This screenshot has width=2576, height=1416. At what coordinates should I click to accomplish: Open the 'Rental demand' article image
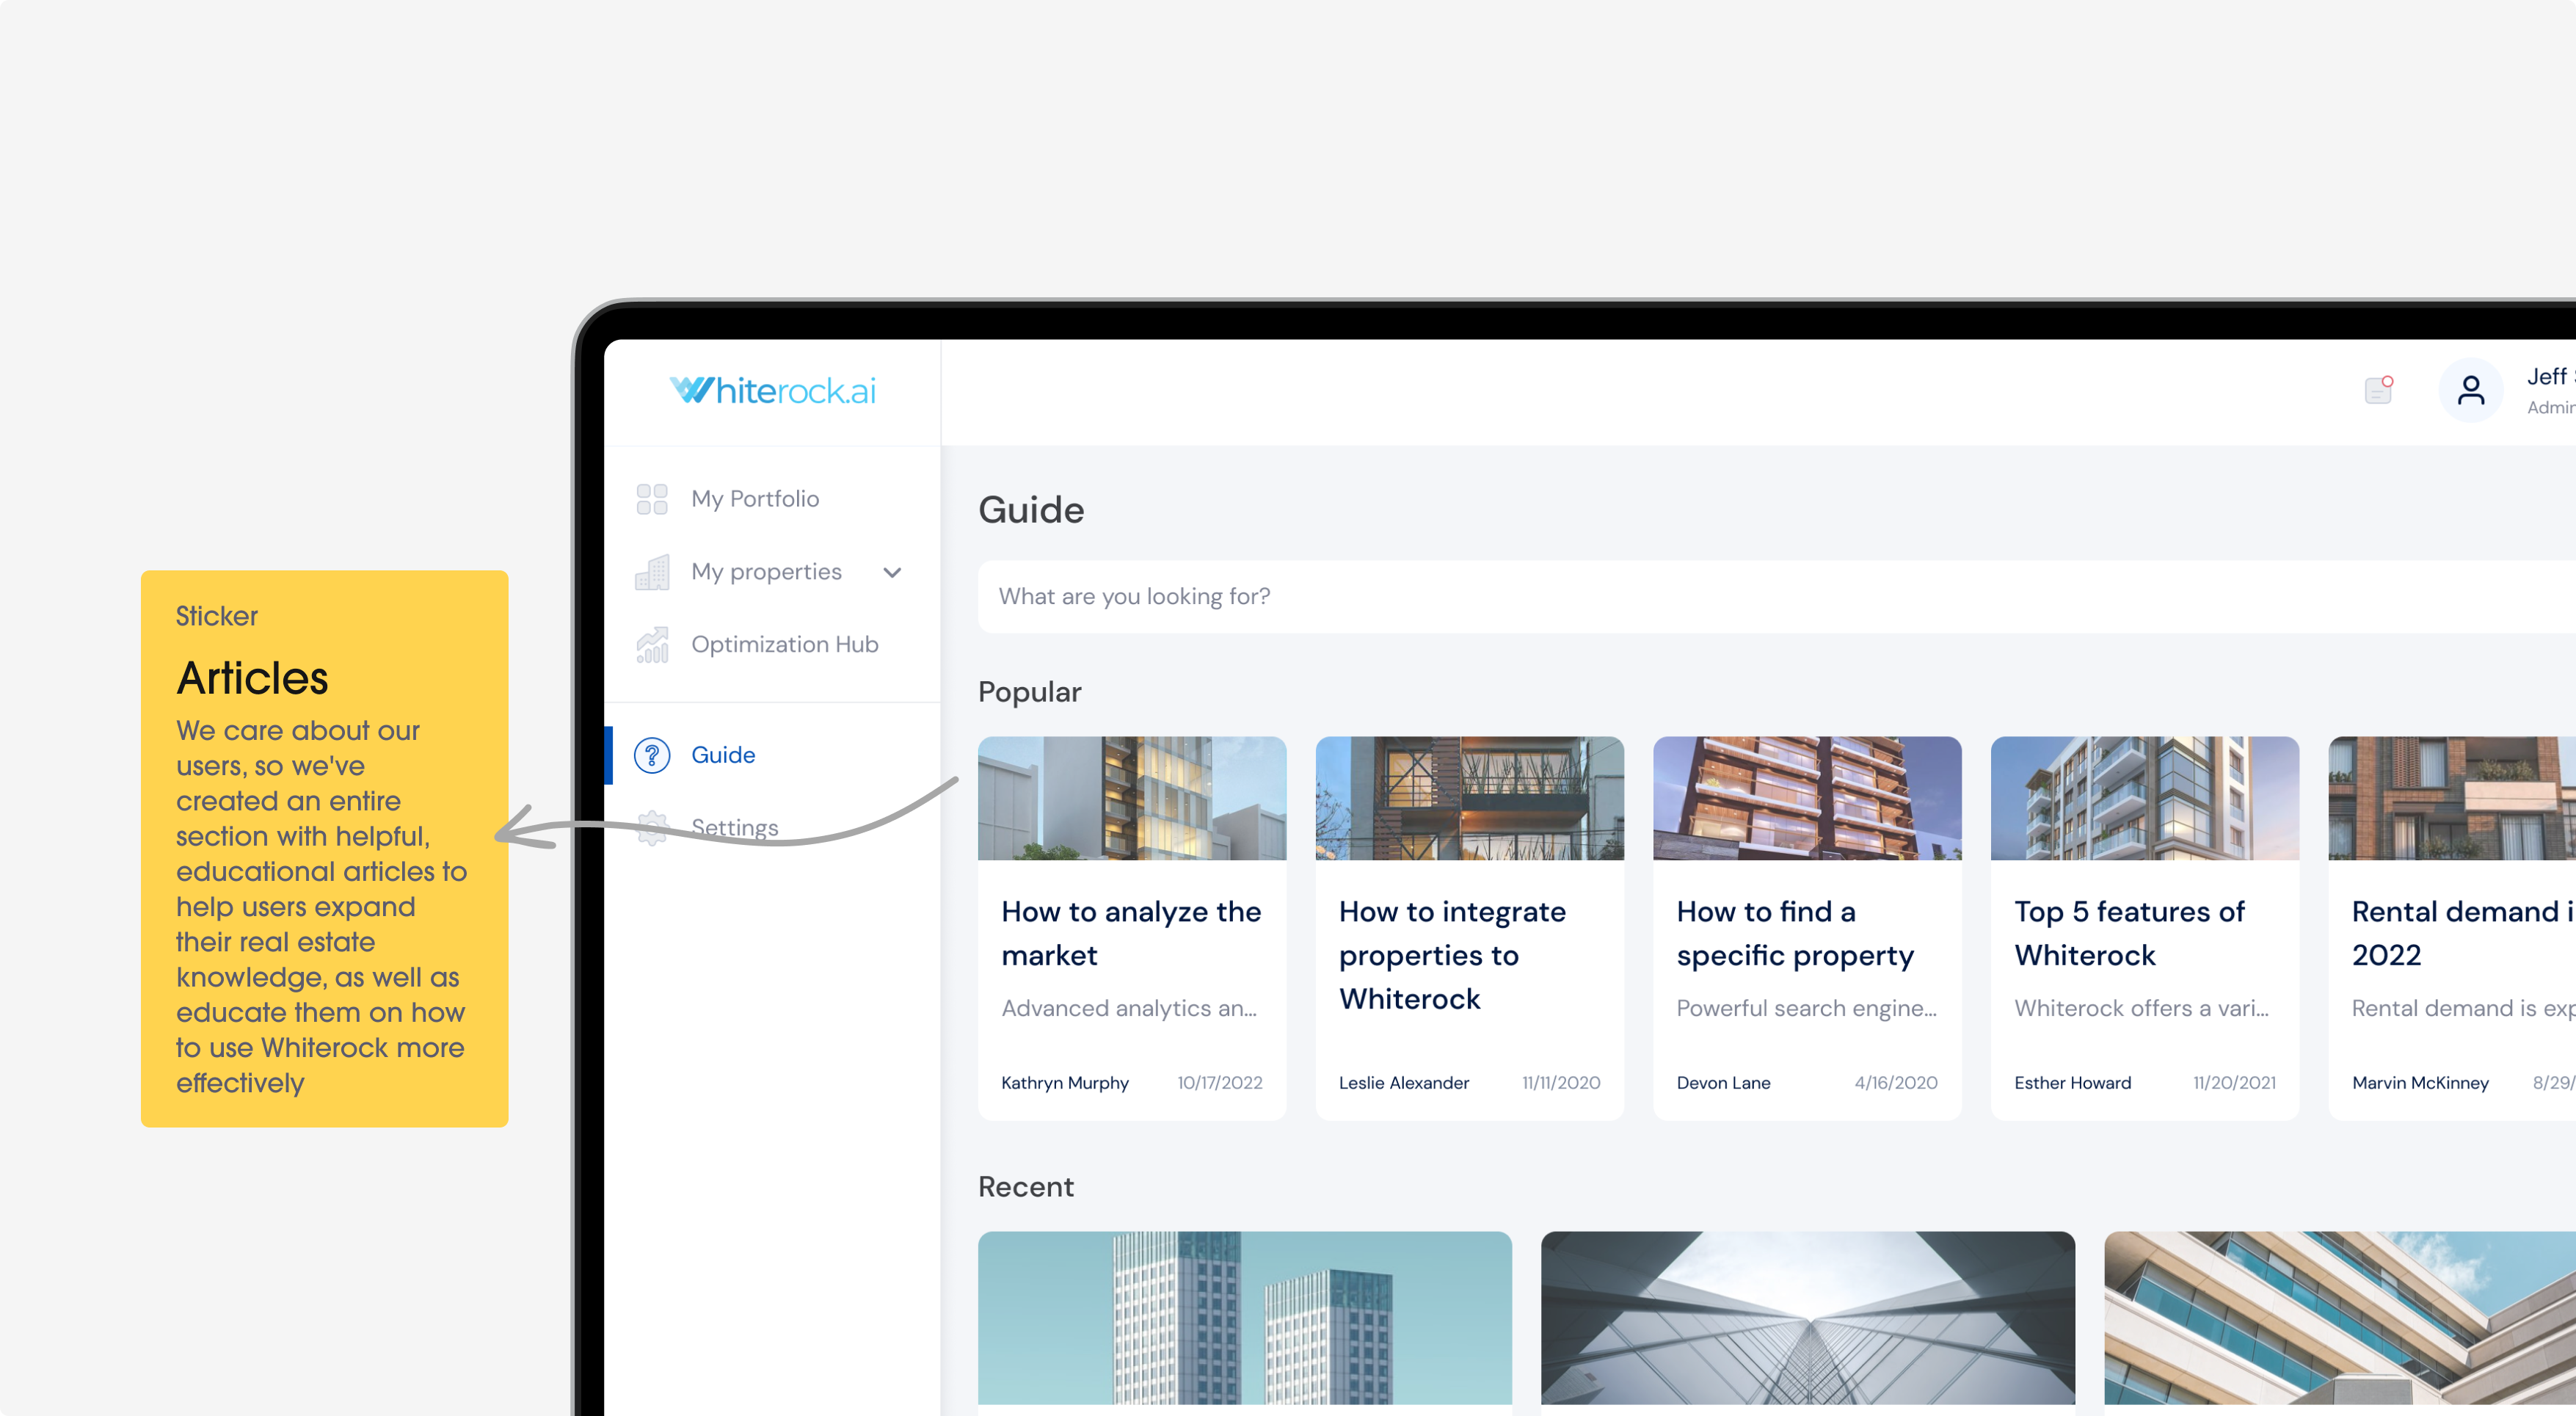[2452, 798]
